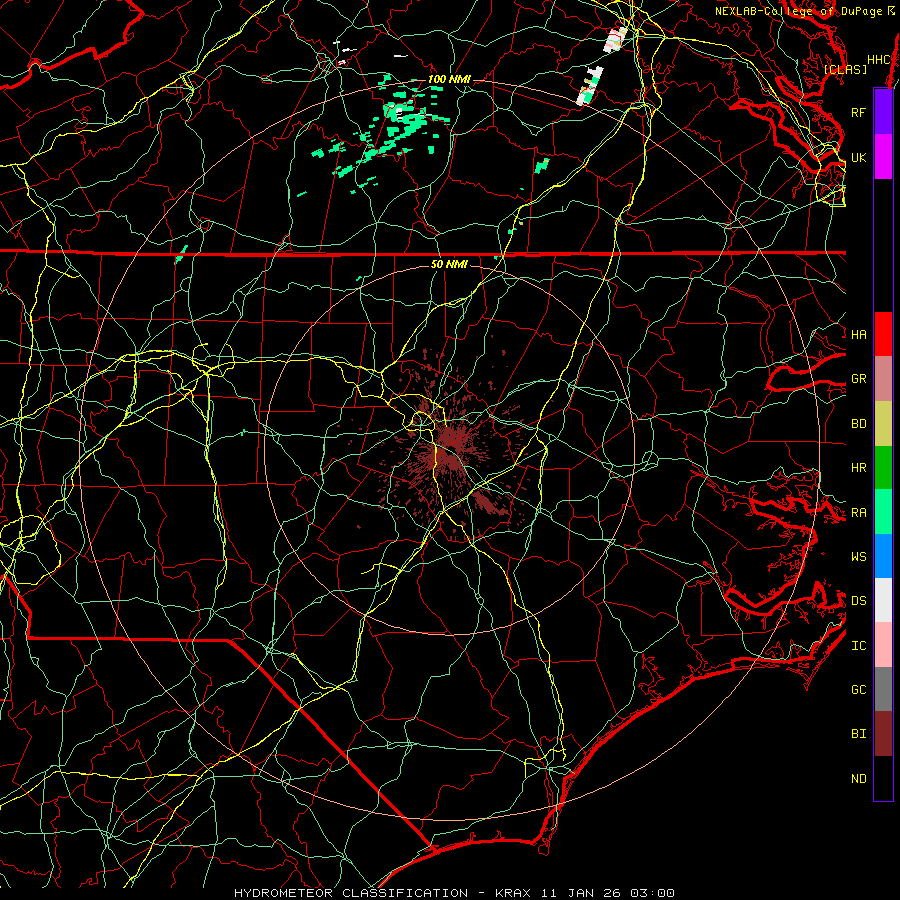Click the 'BD' legend label
This screenshot has width=900, height=900.
(x=858, y=424)
